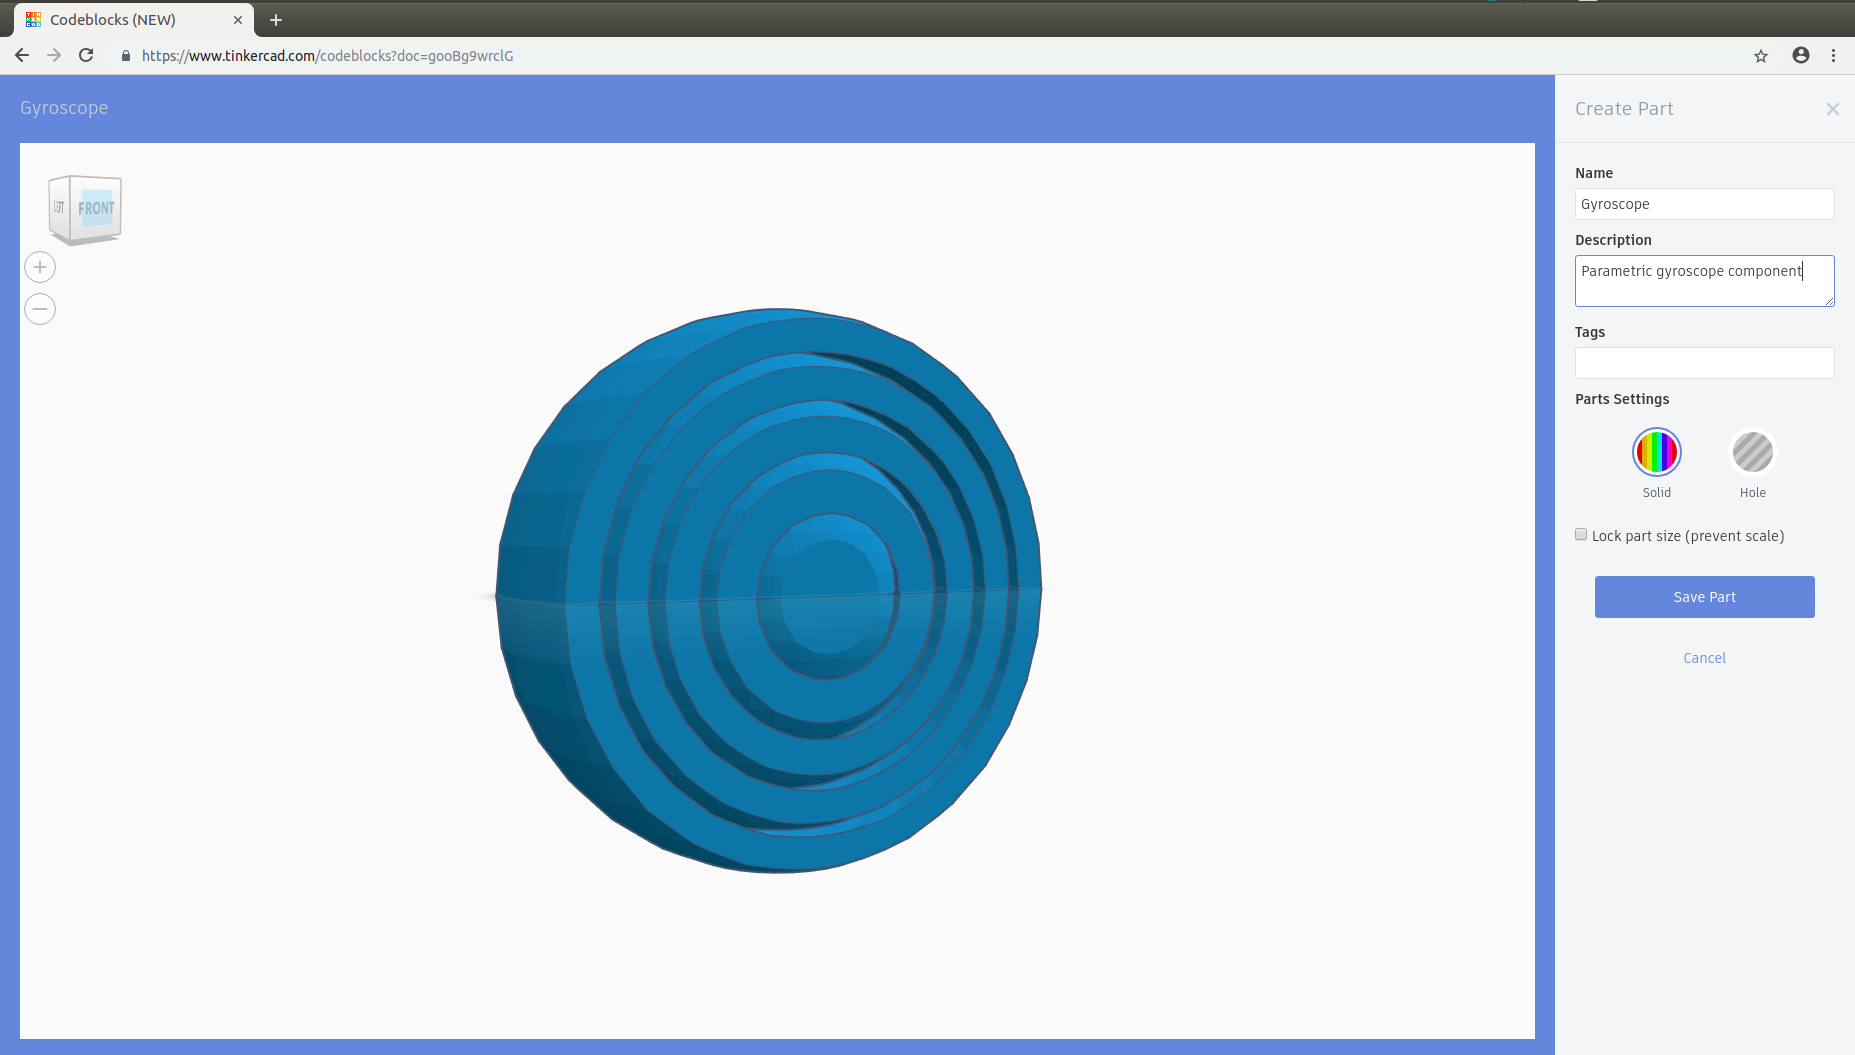Image resolution: width=1855 pixels, height=1055 pixels.
Task: Reload the Tinkercad Codeblocks page
Action: coord(86,55)
